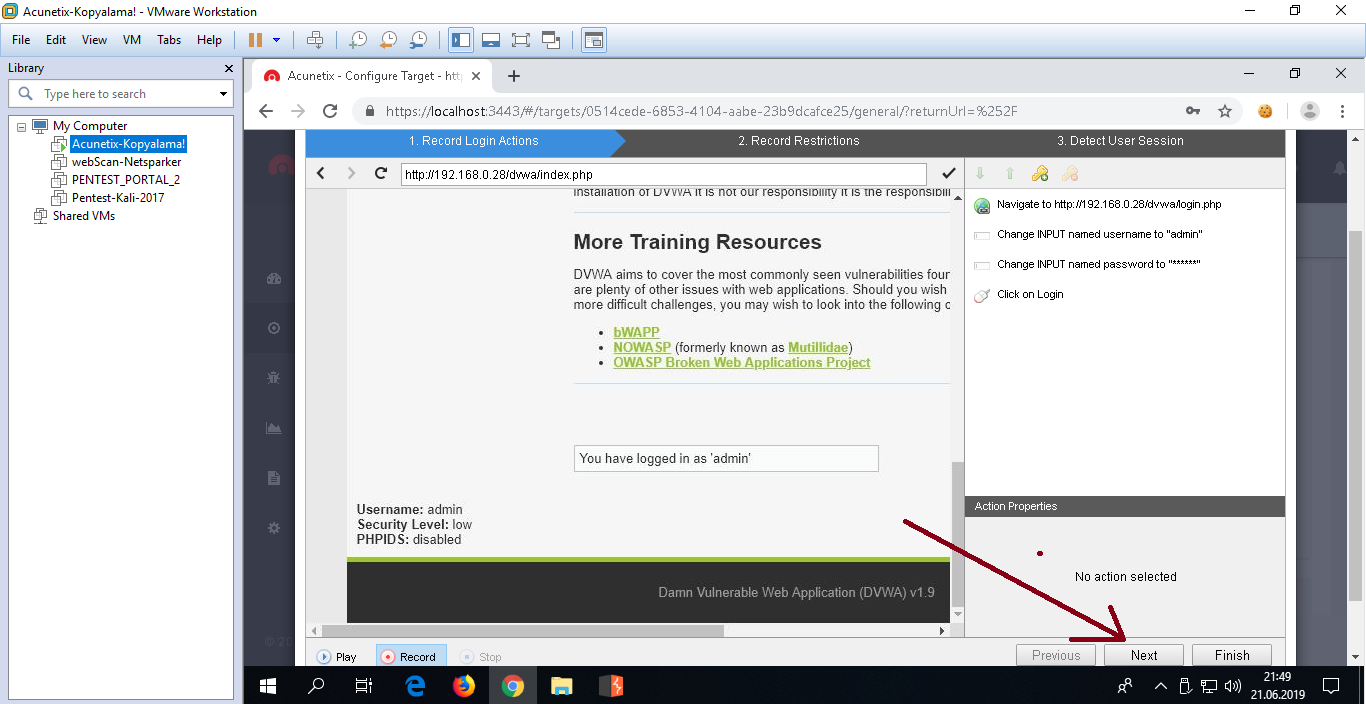Click send Ctrl+Alt+Del toolbar icon
This screenshot has height=704, width=1366.
(315, 40)
